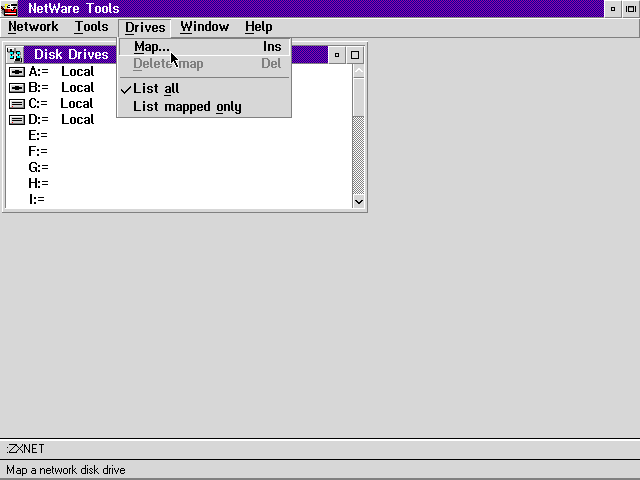
Task: Click the NetWare Tools restore button
Action: pos(631,9)
